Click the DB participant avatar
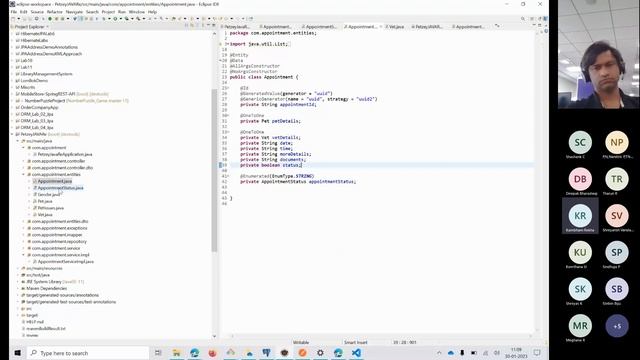 point(580,179)
